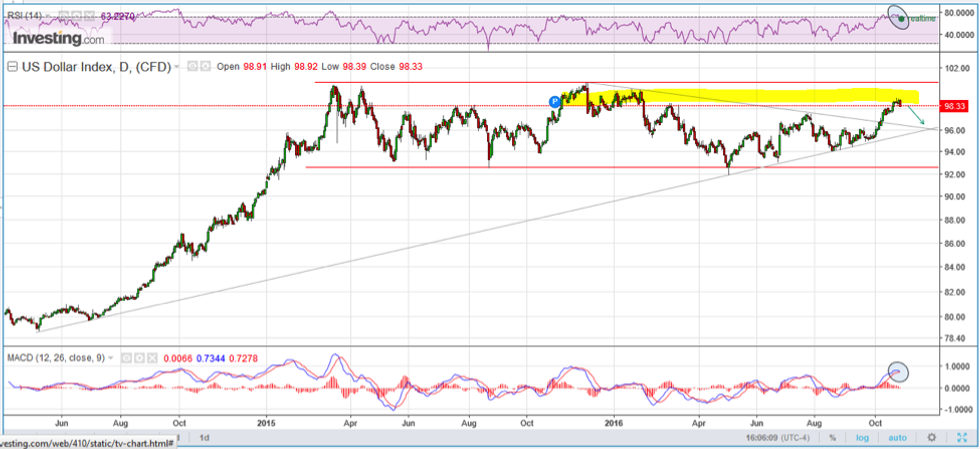
Task: Select the yellow highlighted resistance zone
Action: (x=760, y=96)
